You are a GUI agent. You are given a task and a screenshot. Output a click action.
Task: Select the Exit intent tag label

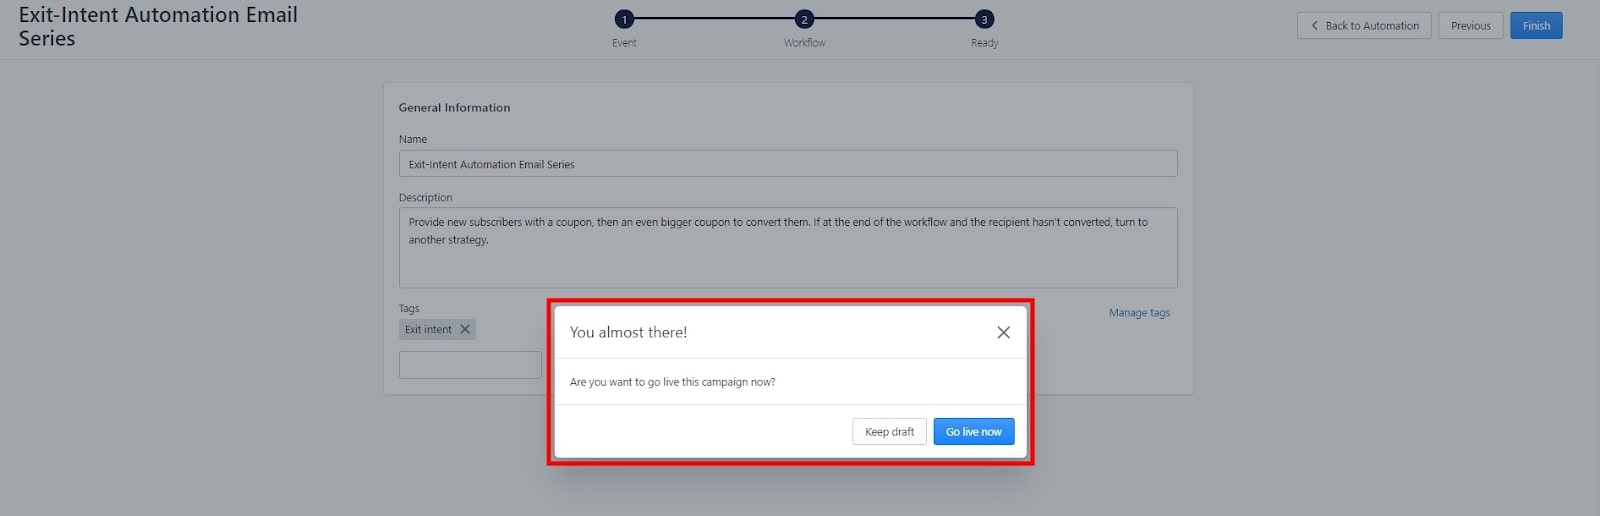click(428, 329)
